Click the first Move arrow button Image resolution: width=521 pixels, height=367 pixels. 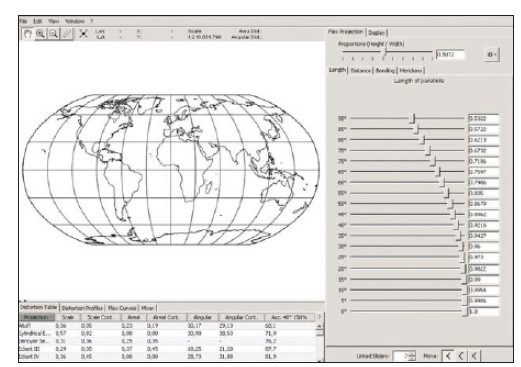point(448,356)
